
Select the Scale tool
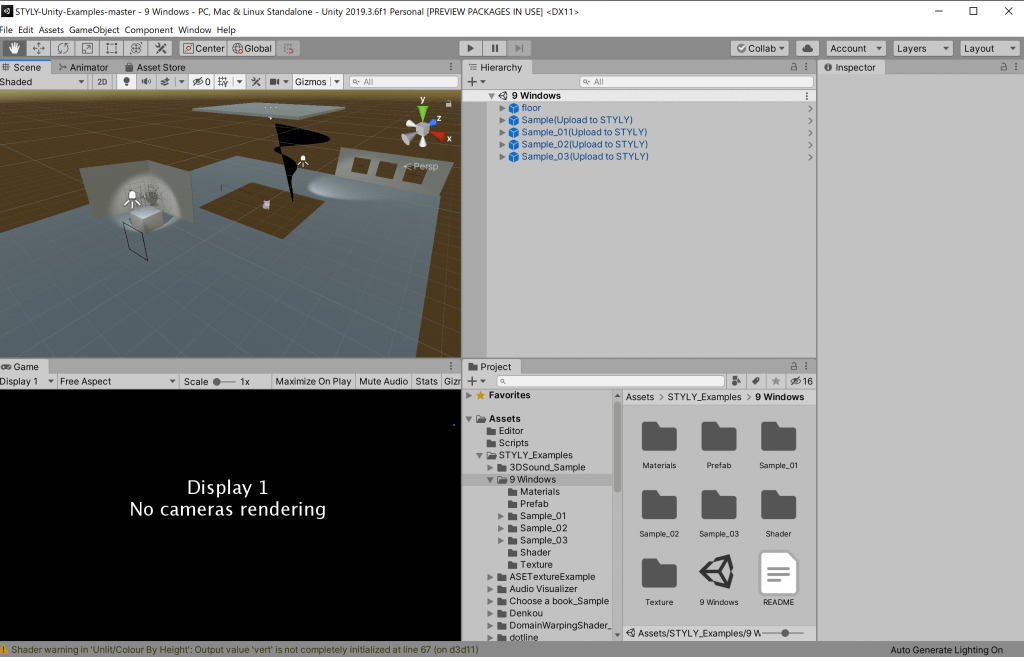[x=87, y=47]
